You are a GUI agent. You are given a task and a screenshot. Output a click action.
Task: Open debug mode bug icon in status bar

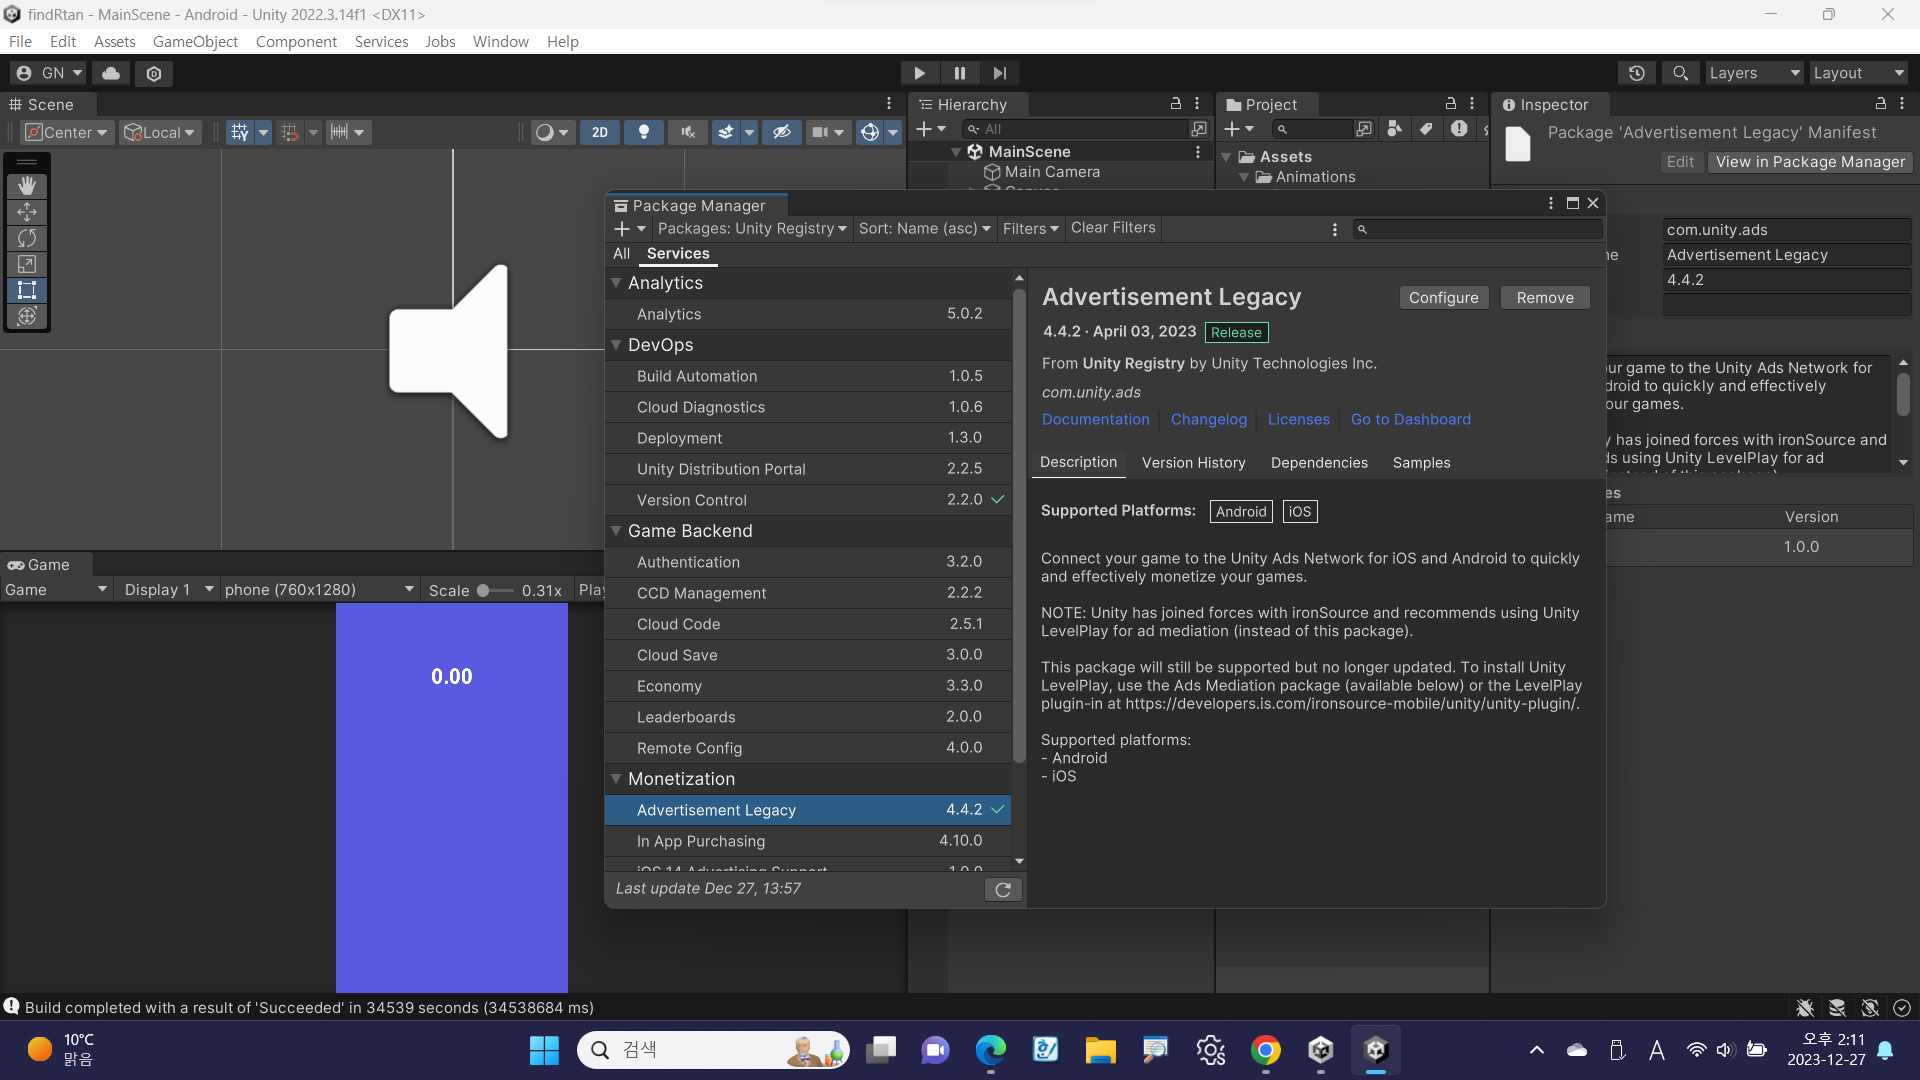(1805, 1008)
